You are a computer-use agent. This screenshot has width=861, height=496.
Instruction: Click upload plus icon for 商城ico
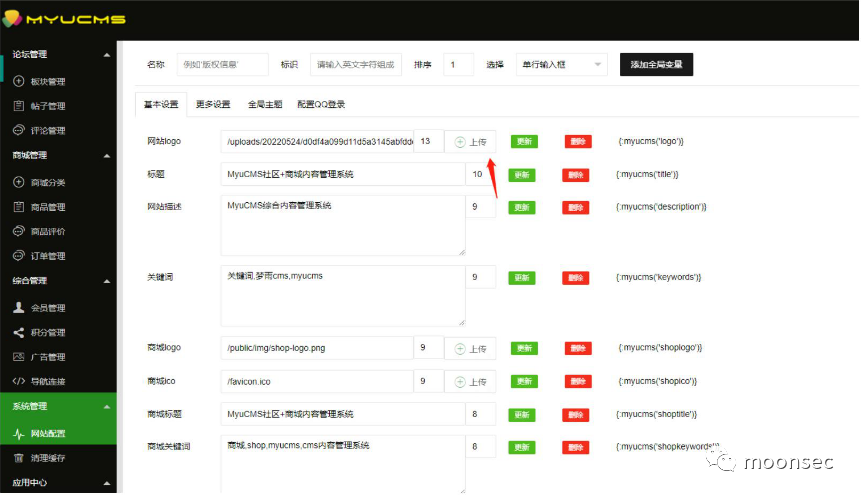click(x=460, y=382)
